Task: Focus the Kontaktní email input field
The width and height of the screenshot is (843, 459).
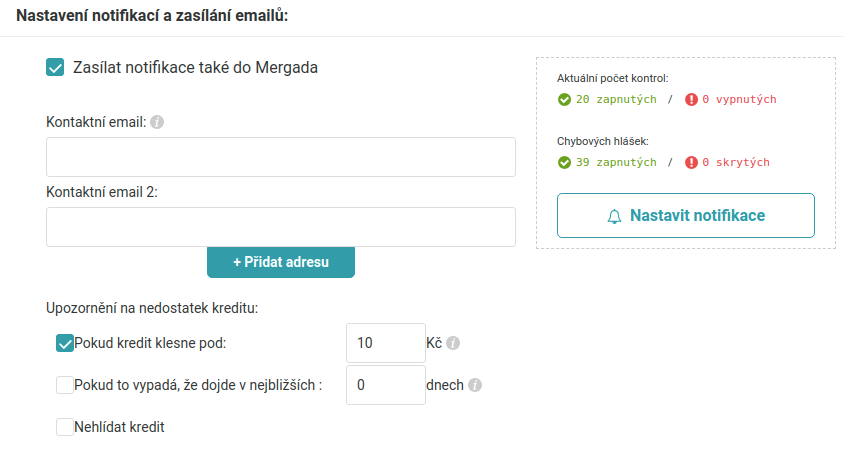Action: pos(280,157)
